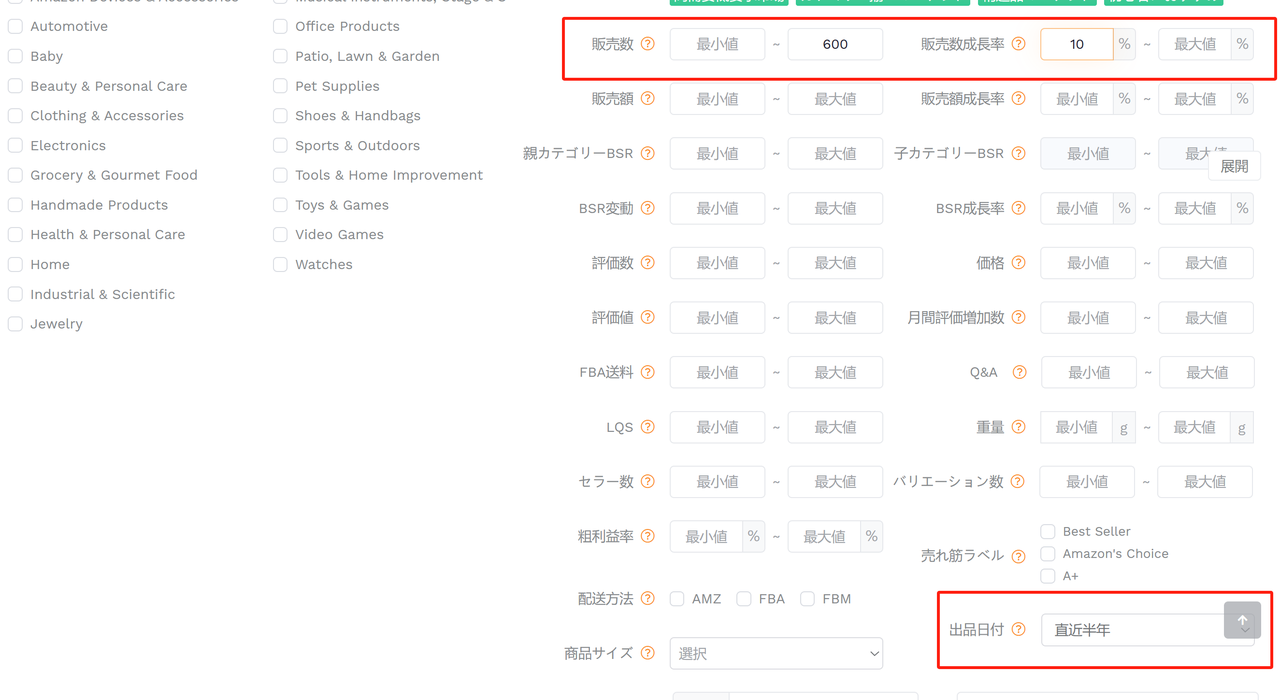Click the 販売数 maximum field showing 600

(x=835, y=44)
